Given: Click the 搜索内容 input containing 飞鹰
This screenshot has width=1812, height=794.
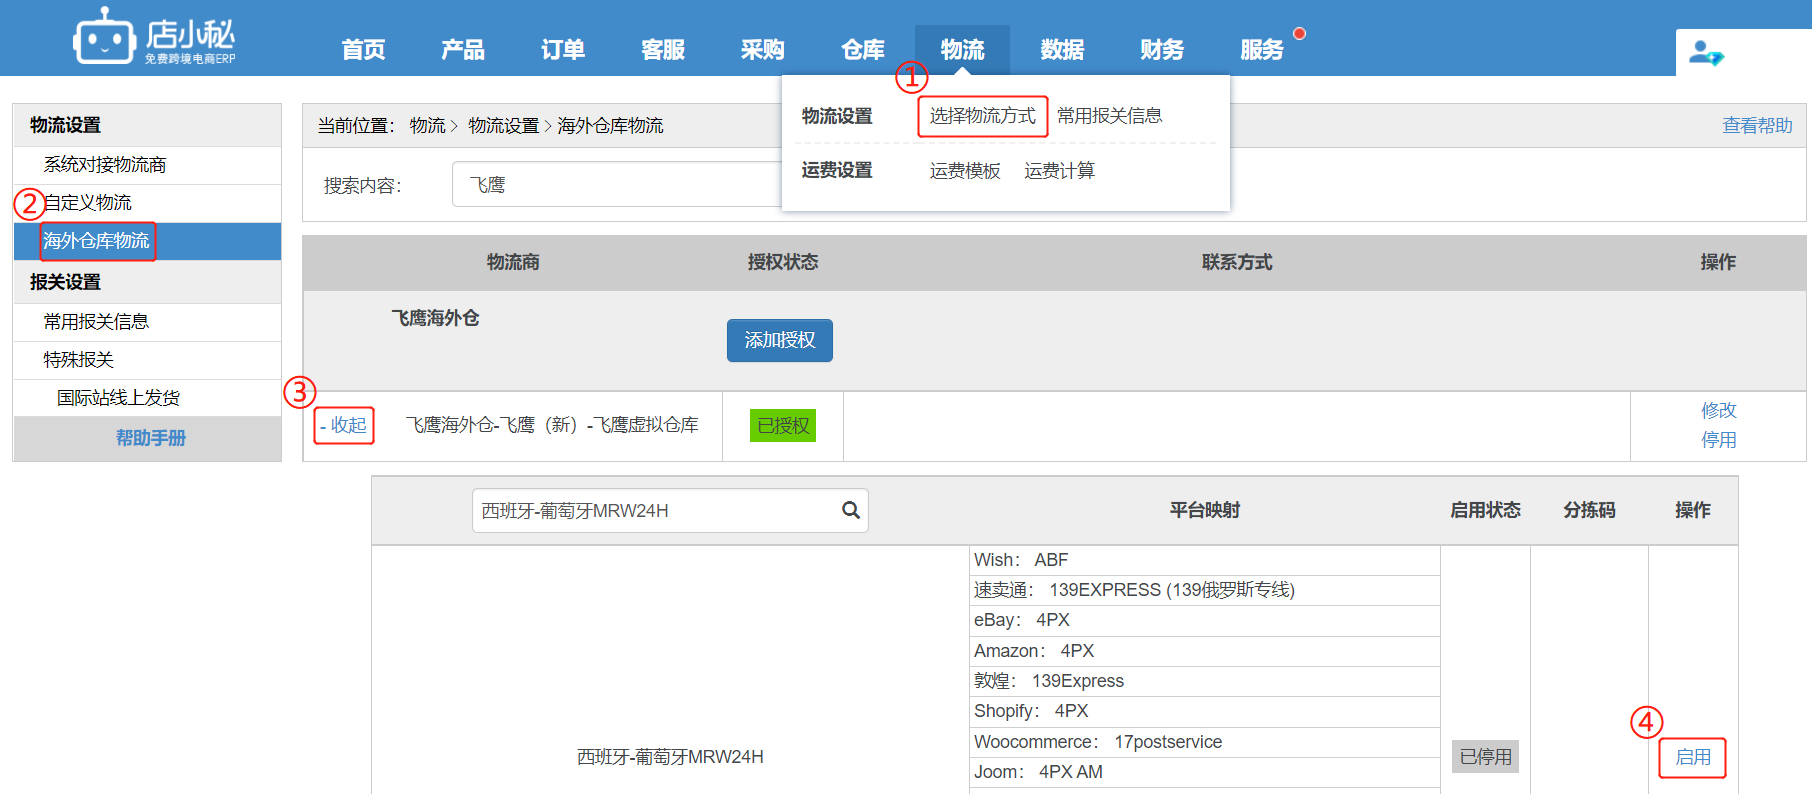Looking at the screenshot, I should click(617, 185).
